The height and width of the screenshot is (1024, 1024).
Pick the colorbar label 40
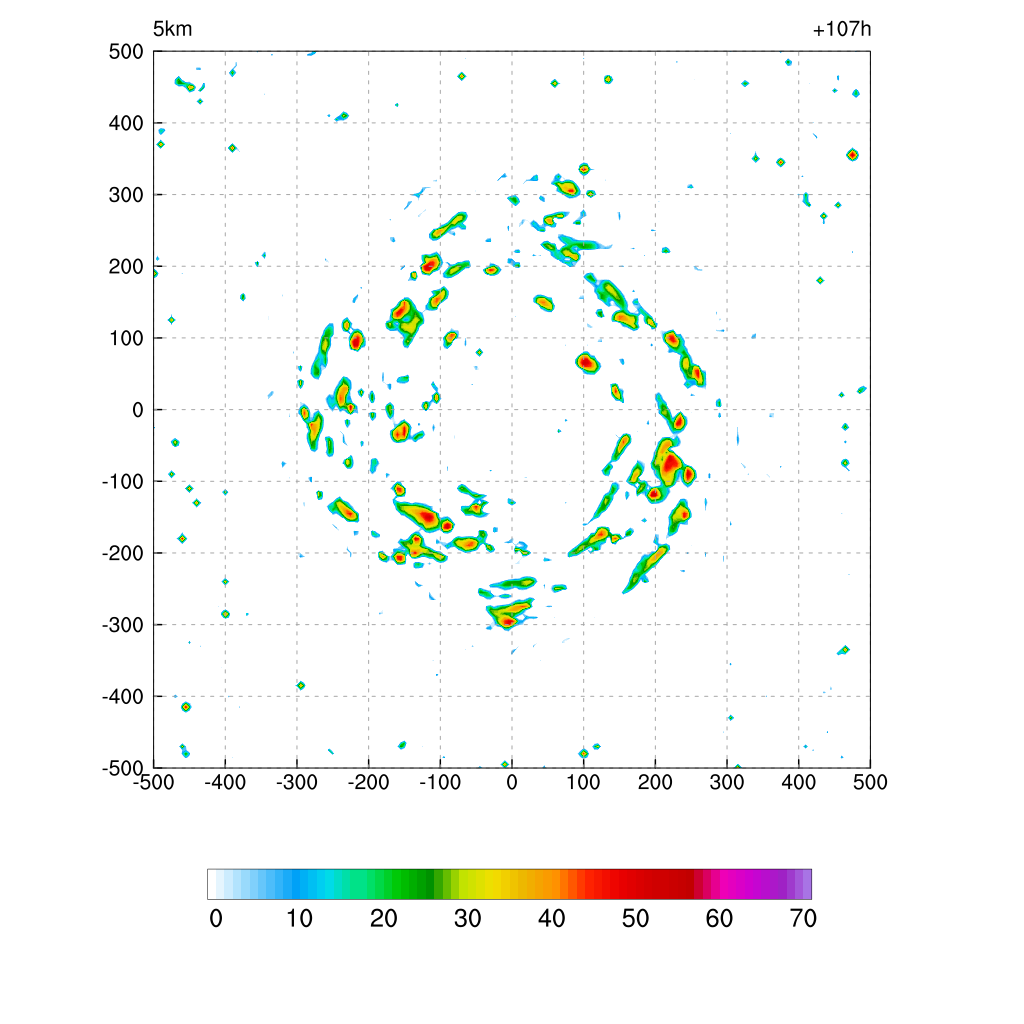[x=552, y=919]
